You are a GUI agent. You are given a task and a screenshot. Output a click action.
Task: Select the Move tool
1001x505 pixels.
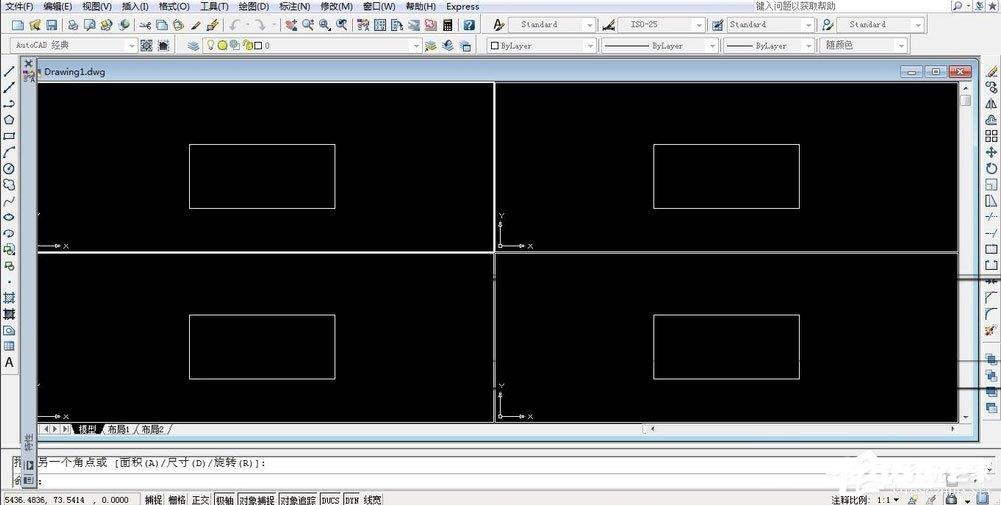(991, 152)
